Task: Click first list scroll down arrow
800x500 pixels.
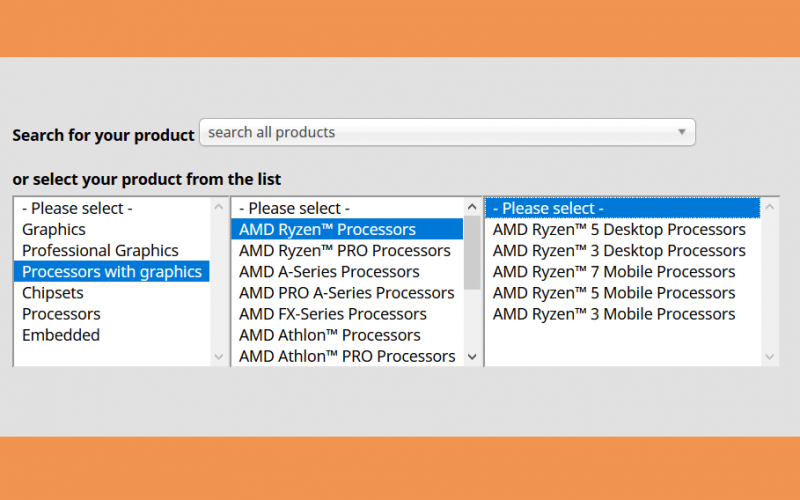Action: (x=219, y=357)
